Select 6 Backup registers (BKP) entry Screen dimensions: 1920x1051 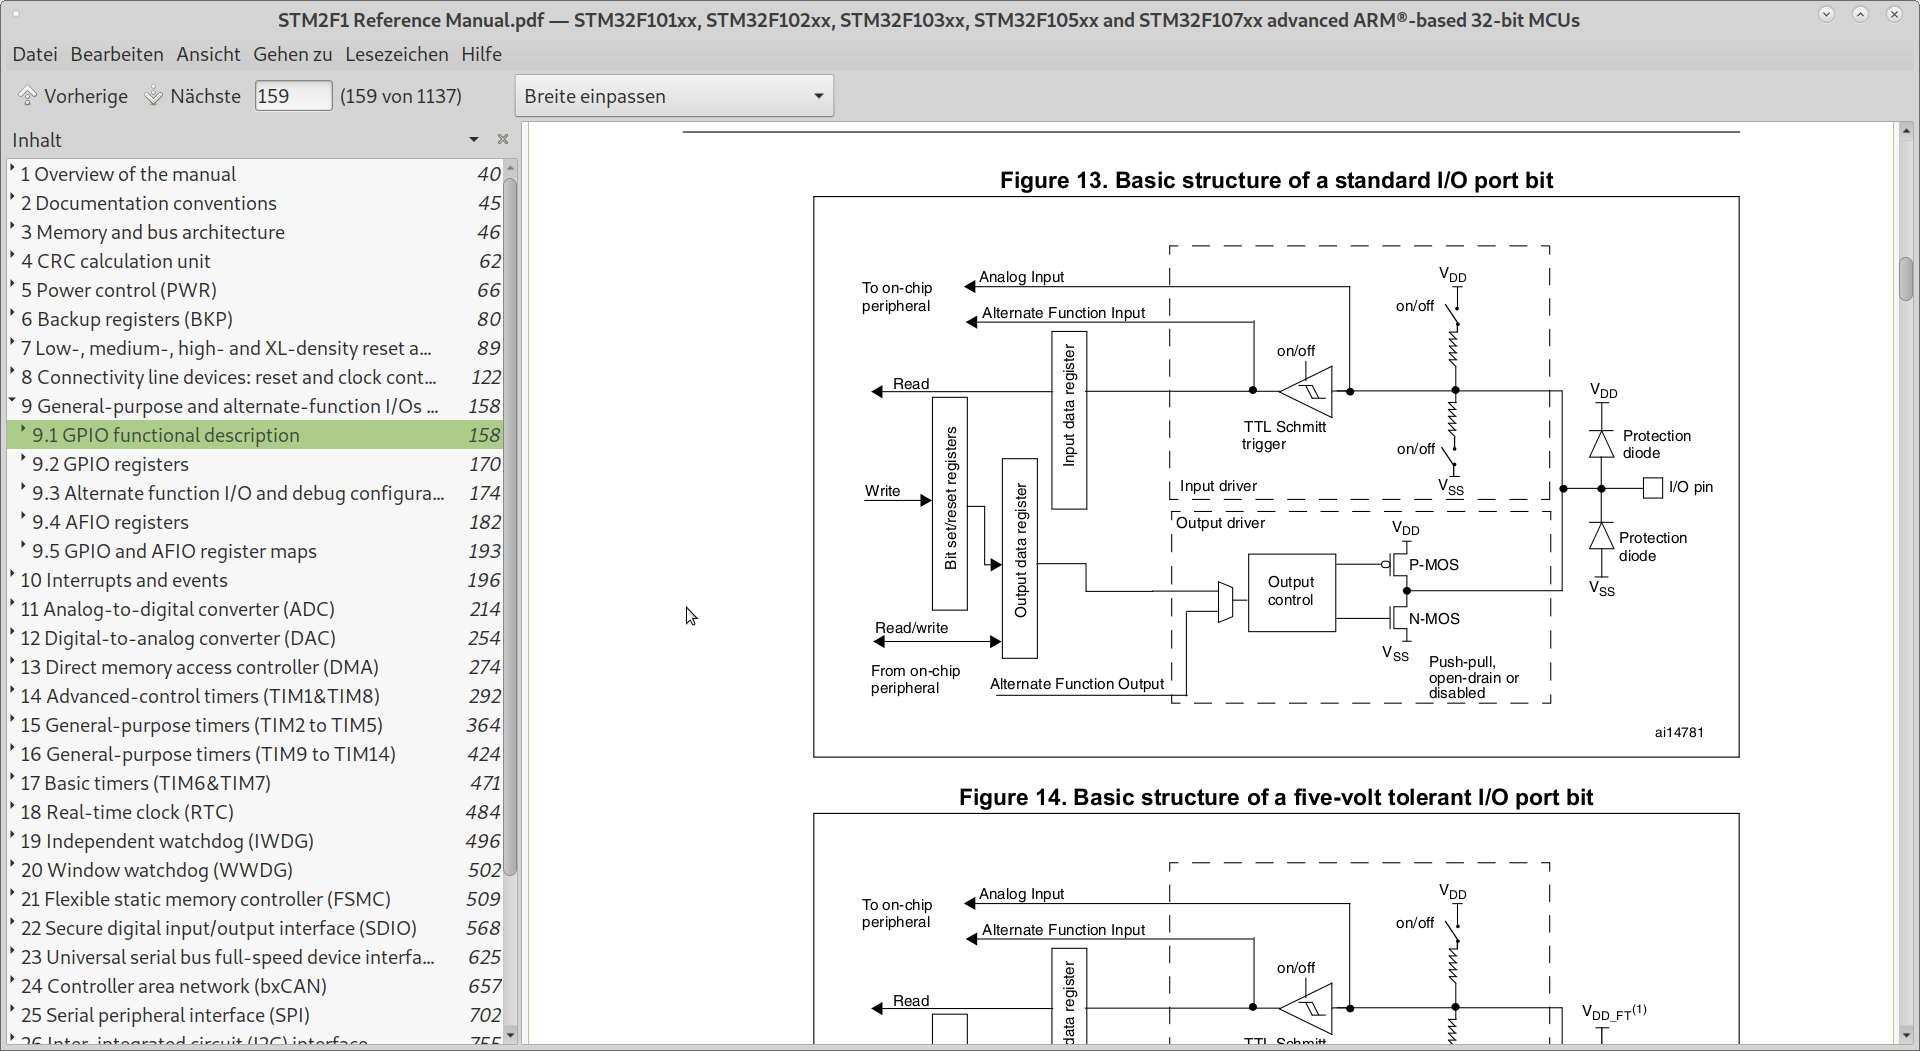[254, 319]
